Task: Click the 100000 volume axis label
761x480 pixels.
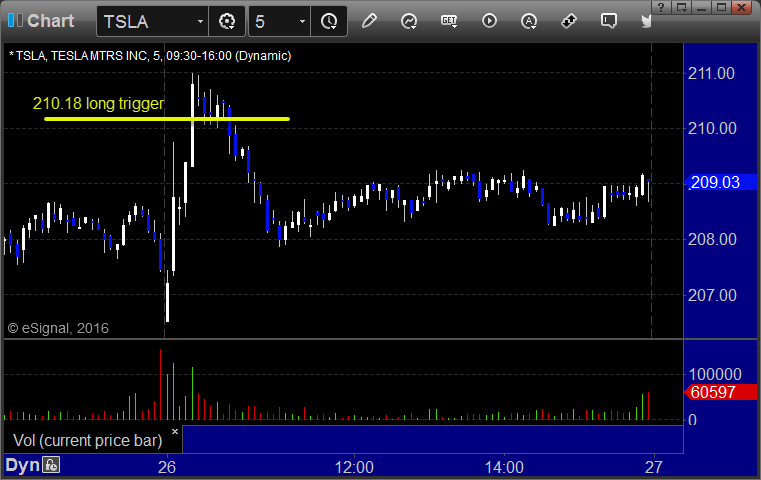Action: tap(715, 374)
